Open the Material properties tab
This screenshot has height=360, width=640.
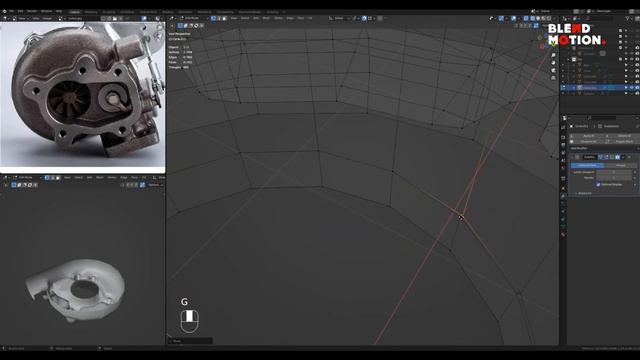pos(563,235)
